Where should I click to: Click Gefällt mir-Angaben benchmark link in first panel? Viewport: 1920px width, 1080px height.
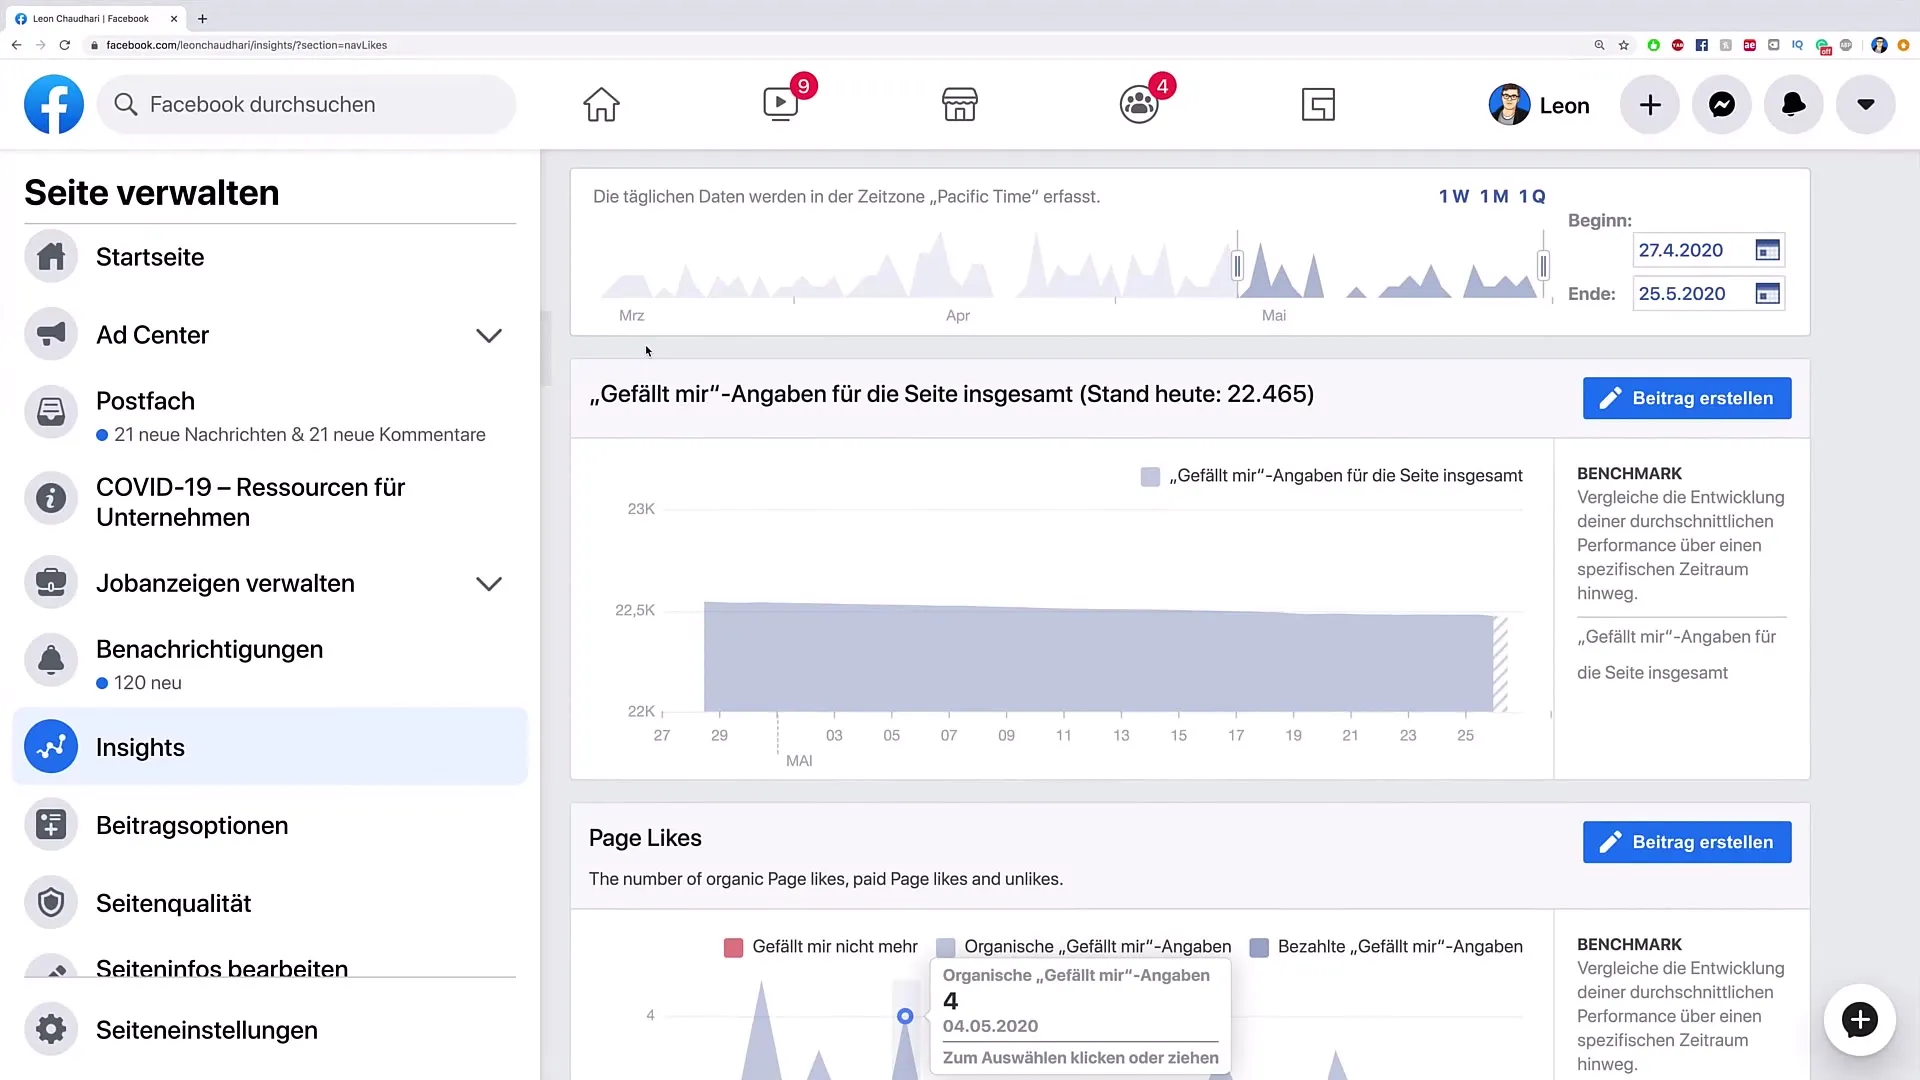coord(1677,655)
